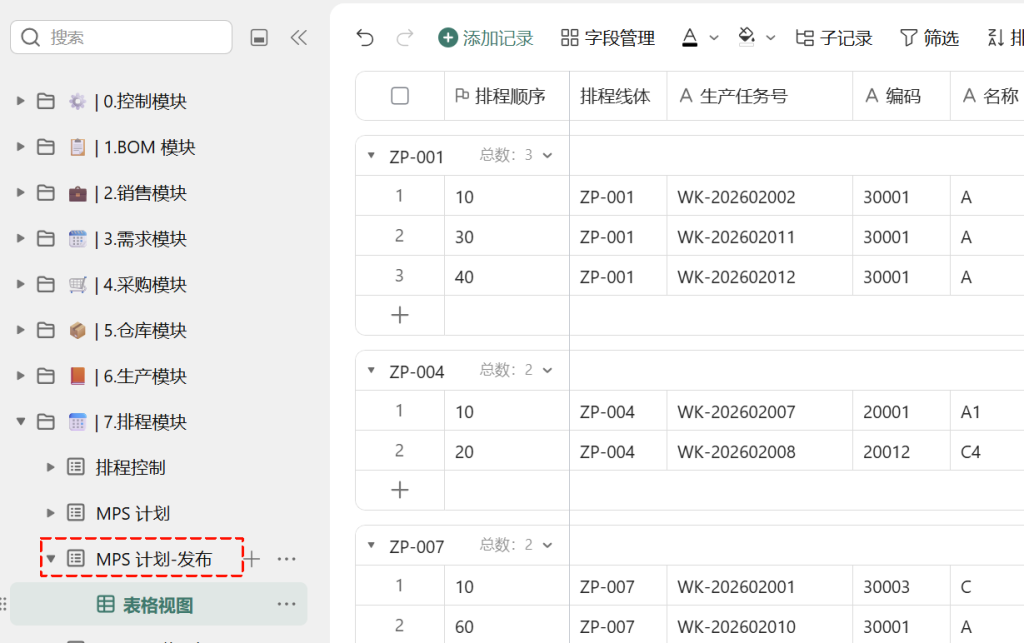This screenshot has height=643, width=1024.
Task: Click the sidebar search field
Action: (121, 37)
